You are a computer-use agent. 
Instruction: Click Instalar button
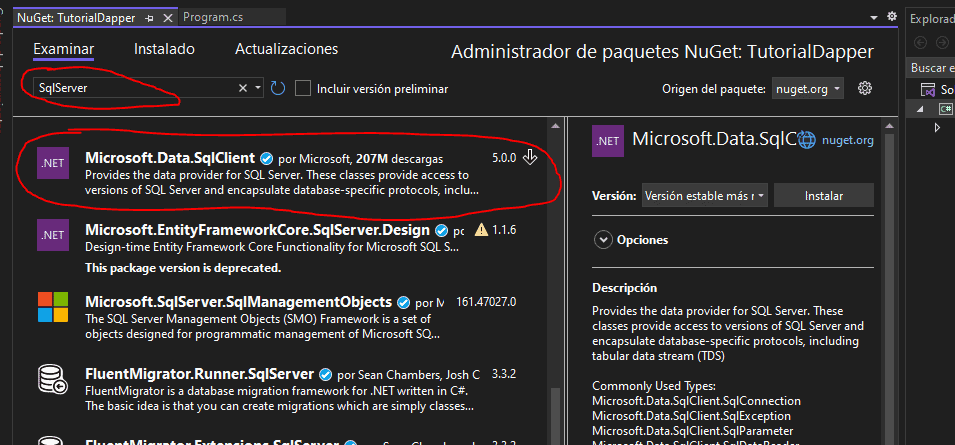click(824, 196)
